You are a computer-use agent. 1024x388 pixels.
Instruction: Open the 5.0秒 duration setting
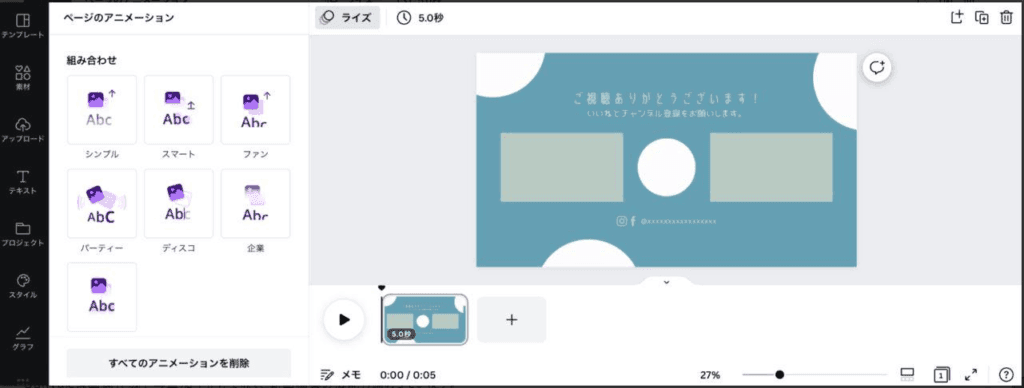pos(420,18)
